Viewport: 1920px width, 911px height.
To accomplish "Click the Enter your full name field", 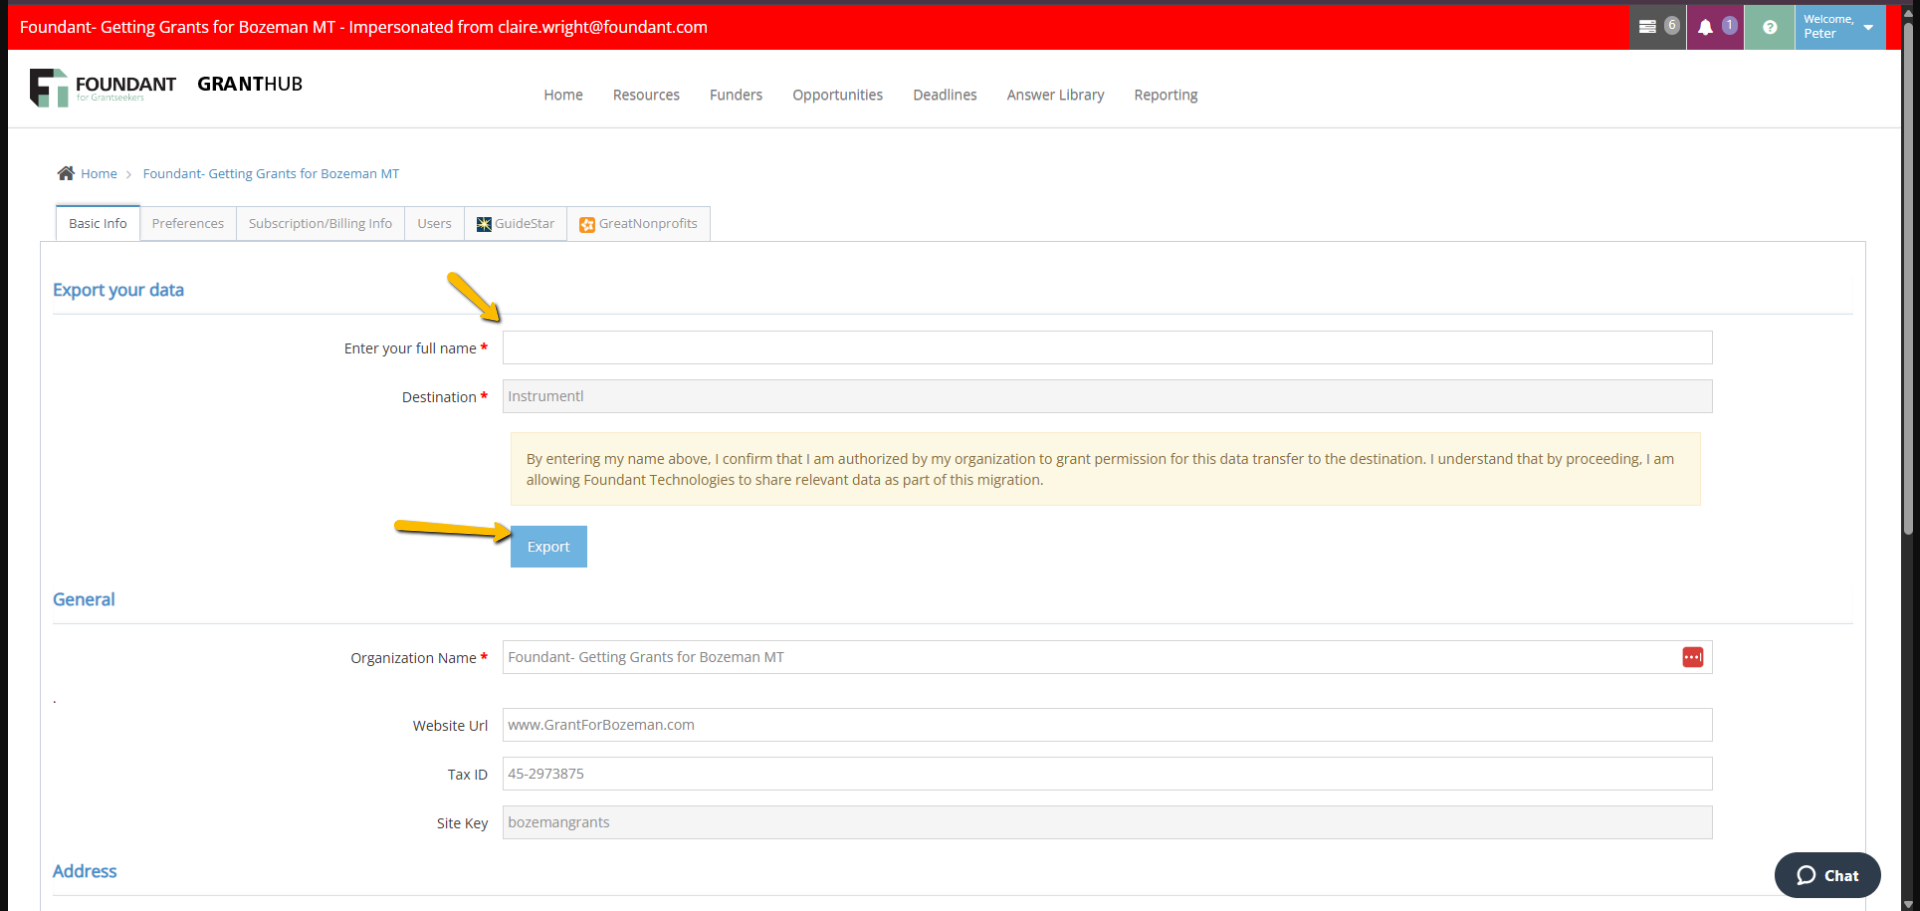I will [1107, 348].
